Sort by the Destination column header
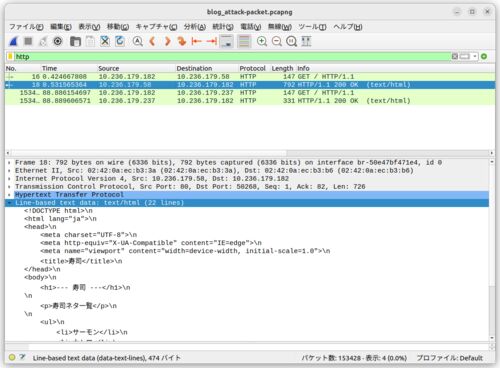 [x=207, y=68]
